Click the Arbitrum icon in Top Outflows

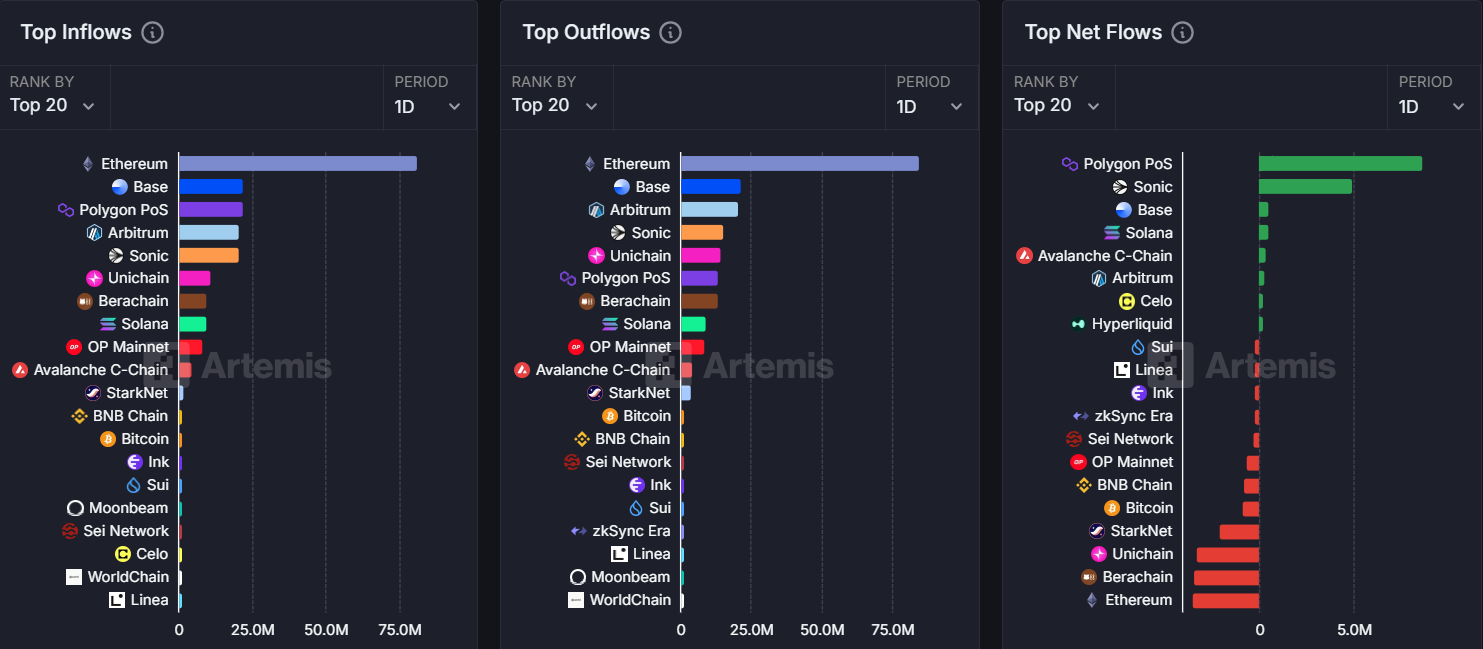pos(597,210)
